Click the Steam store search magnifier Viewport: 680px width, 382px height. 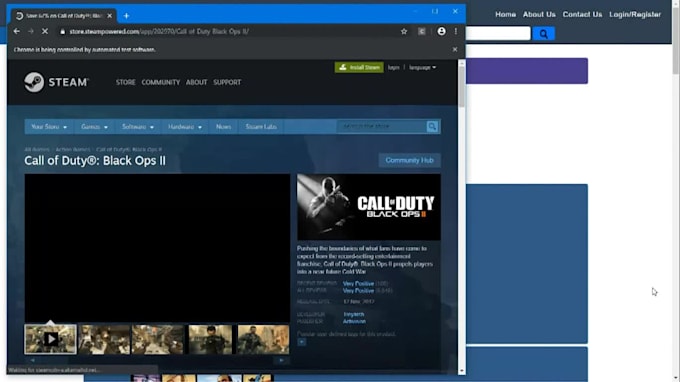click(x=432, y=127)
